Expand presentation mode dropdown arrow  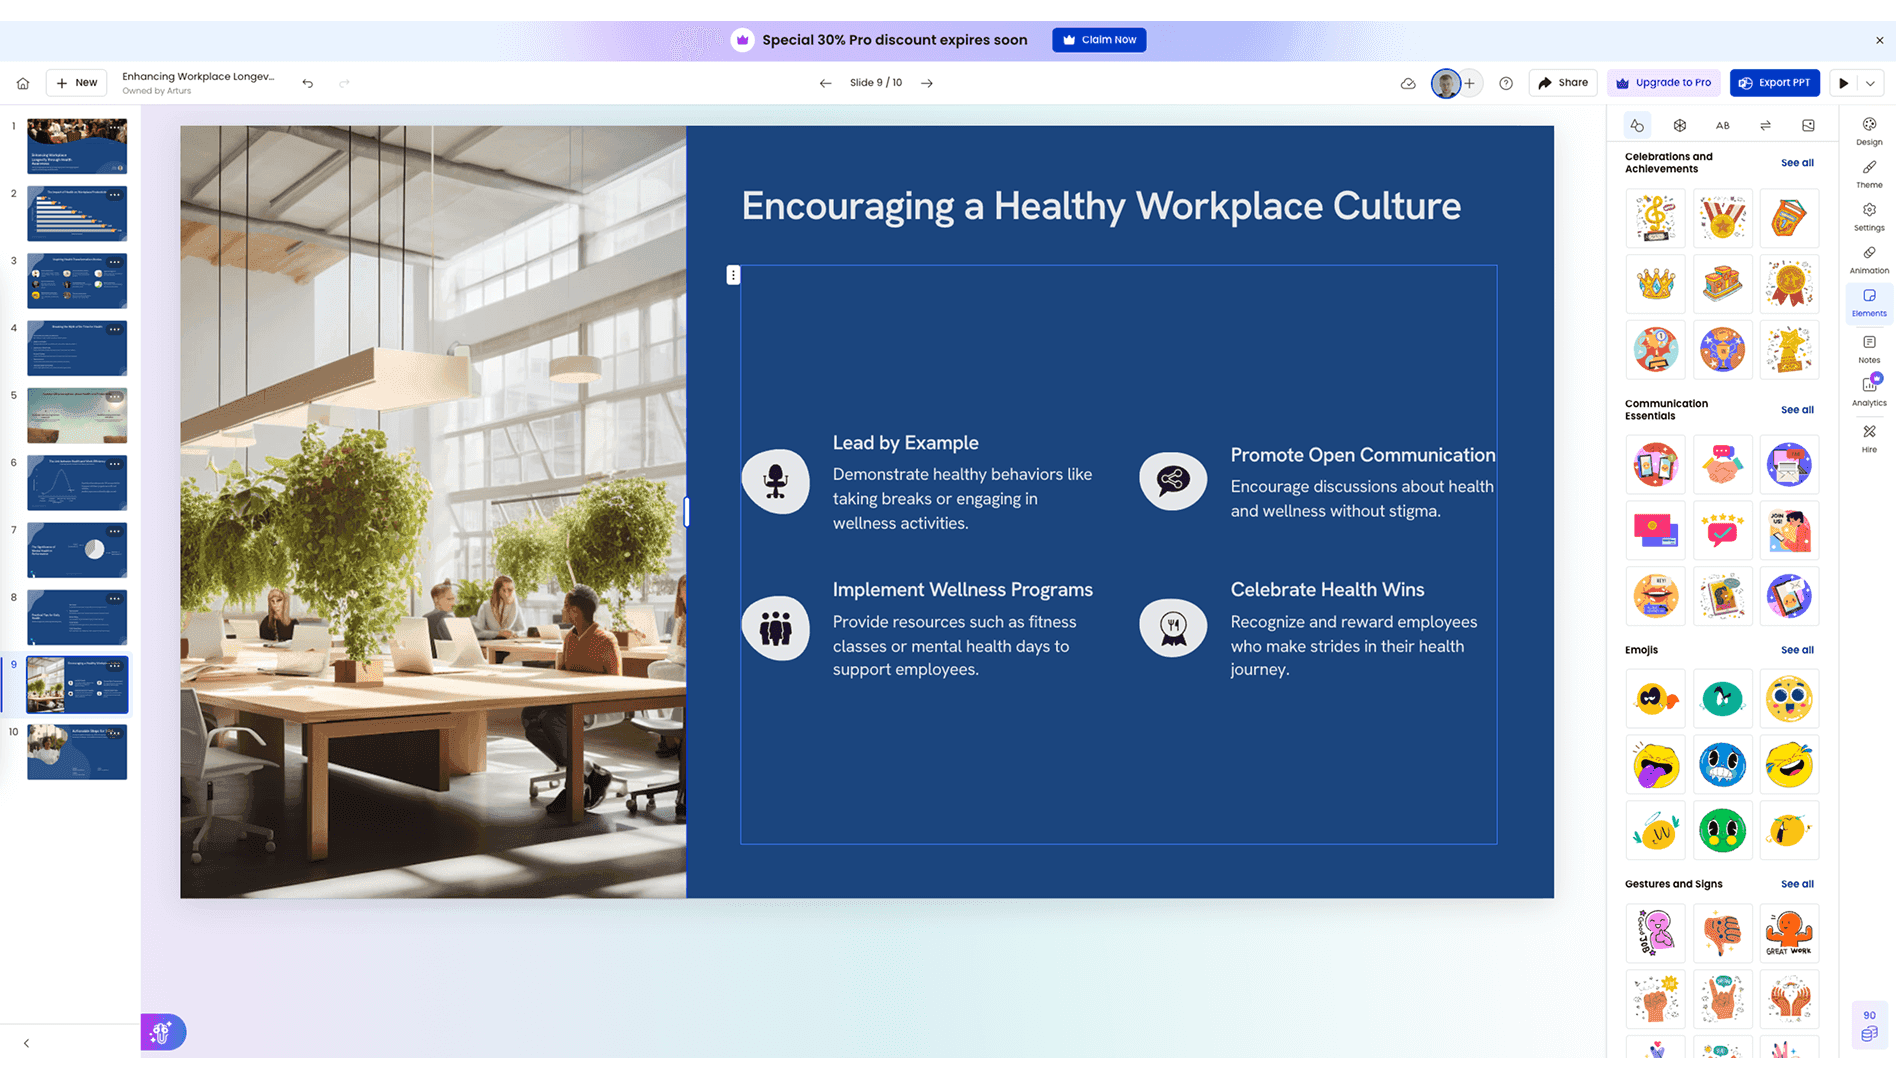[x=1871, y=83]
